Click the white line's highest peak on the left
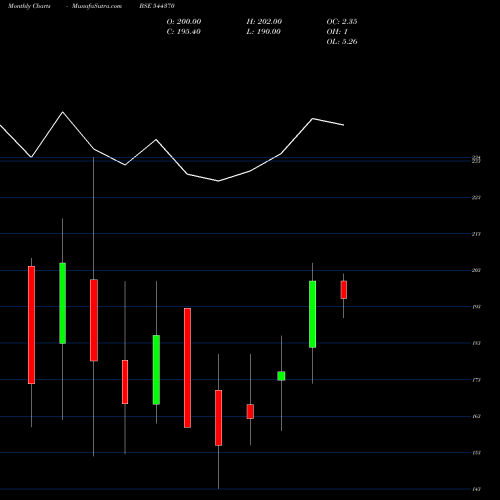 (x=63, y=112)
